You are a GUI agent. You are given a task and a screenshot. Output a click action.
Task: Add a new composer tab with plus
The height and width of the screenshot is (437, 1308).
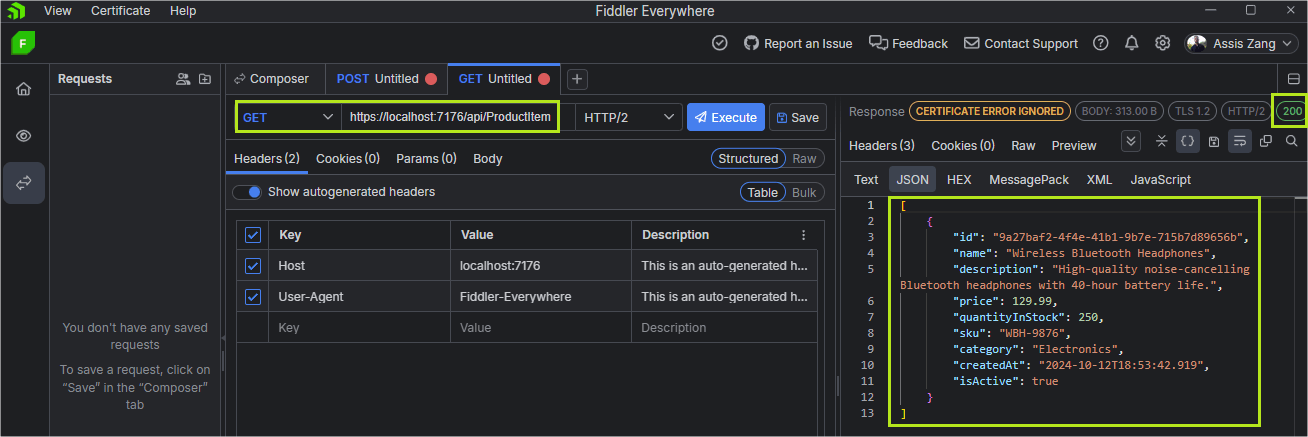click(x=578, y=79)
